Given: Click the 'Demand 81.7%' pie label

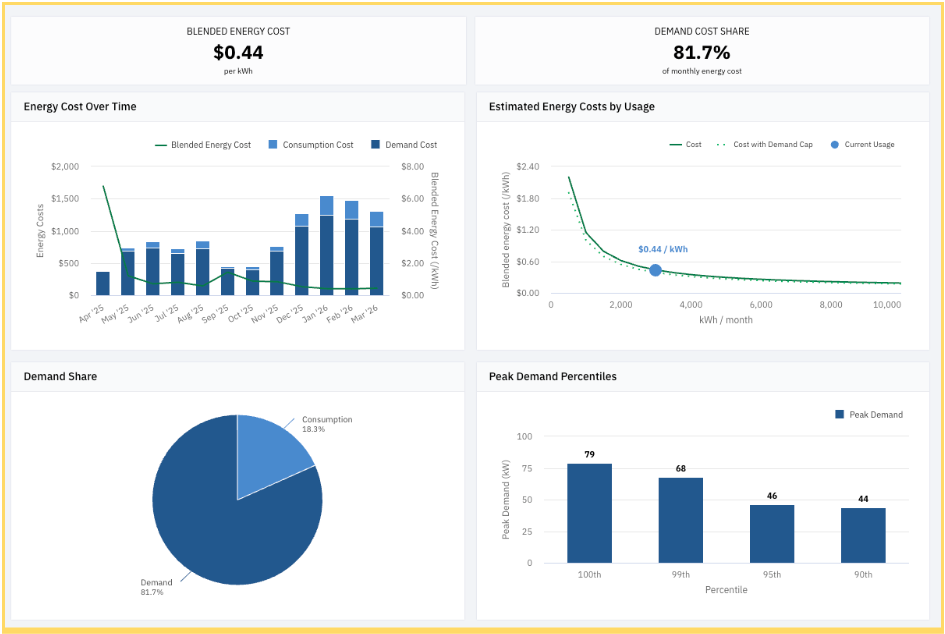Looking at the screenshot, I should 156,587.
